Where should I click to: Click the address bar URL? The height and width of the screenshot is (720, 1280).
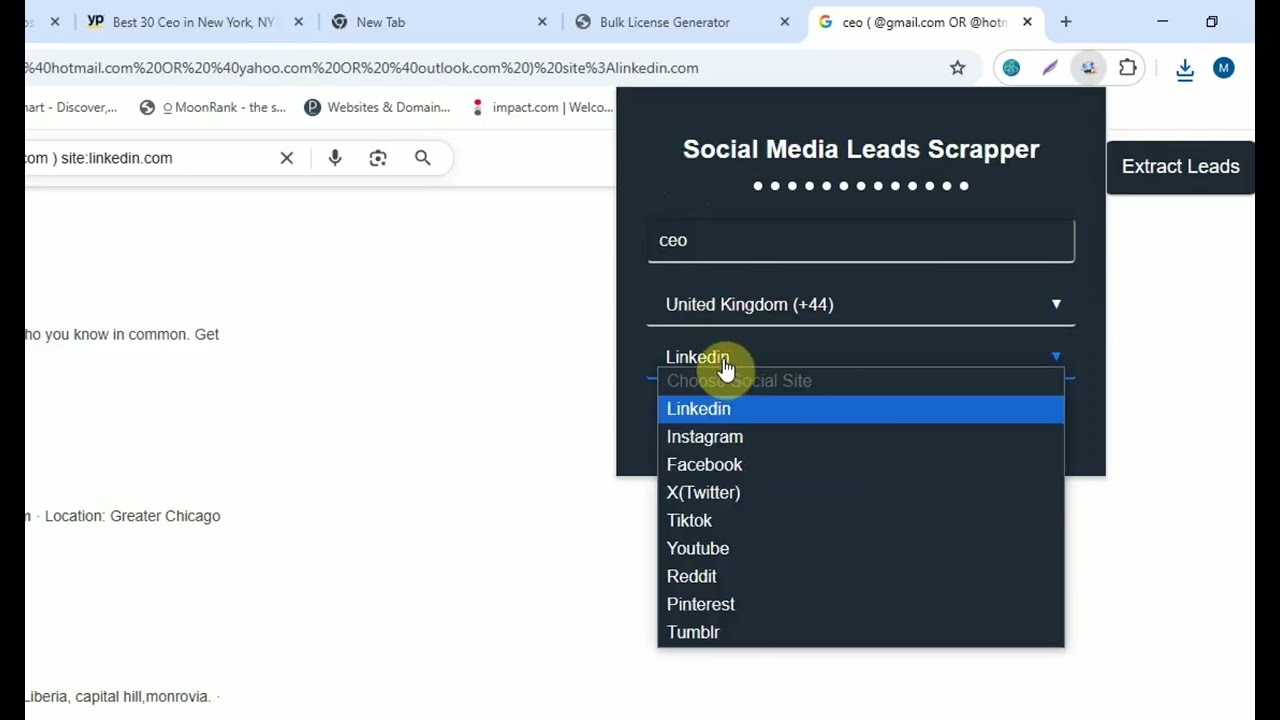pyautogui.click(x=362, y=68)
